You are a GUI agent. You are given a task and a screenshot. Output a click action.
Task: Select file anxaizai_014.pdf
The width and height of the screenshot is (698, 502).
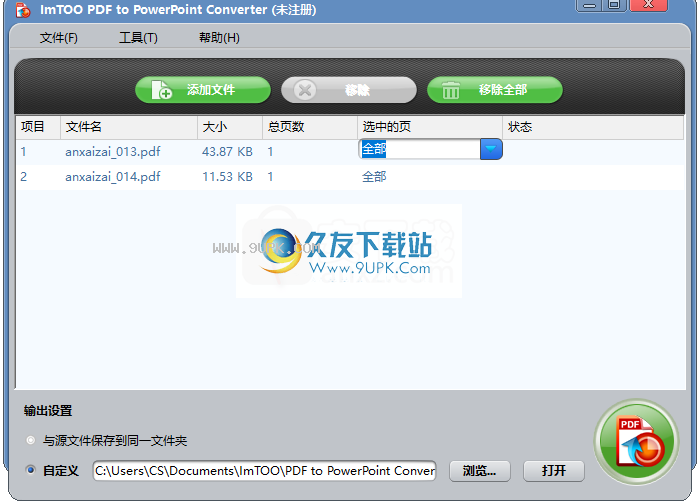113,177
